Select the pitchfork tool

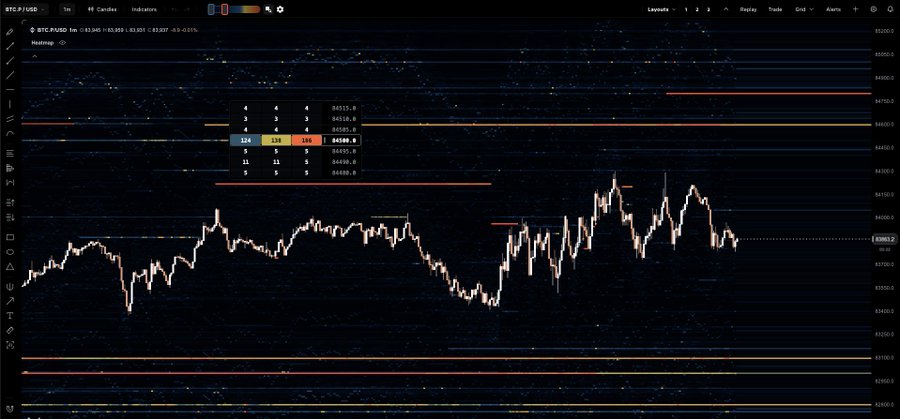coord(10,286)
